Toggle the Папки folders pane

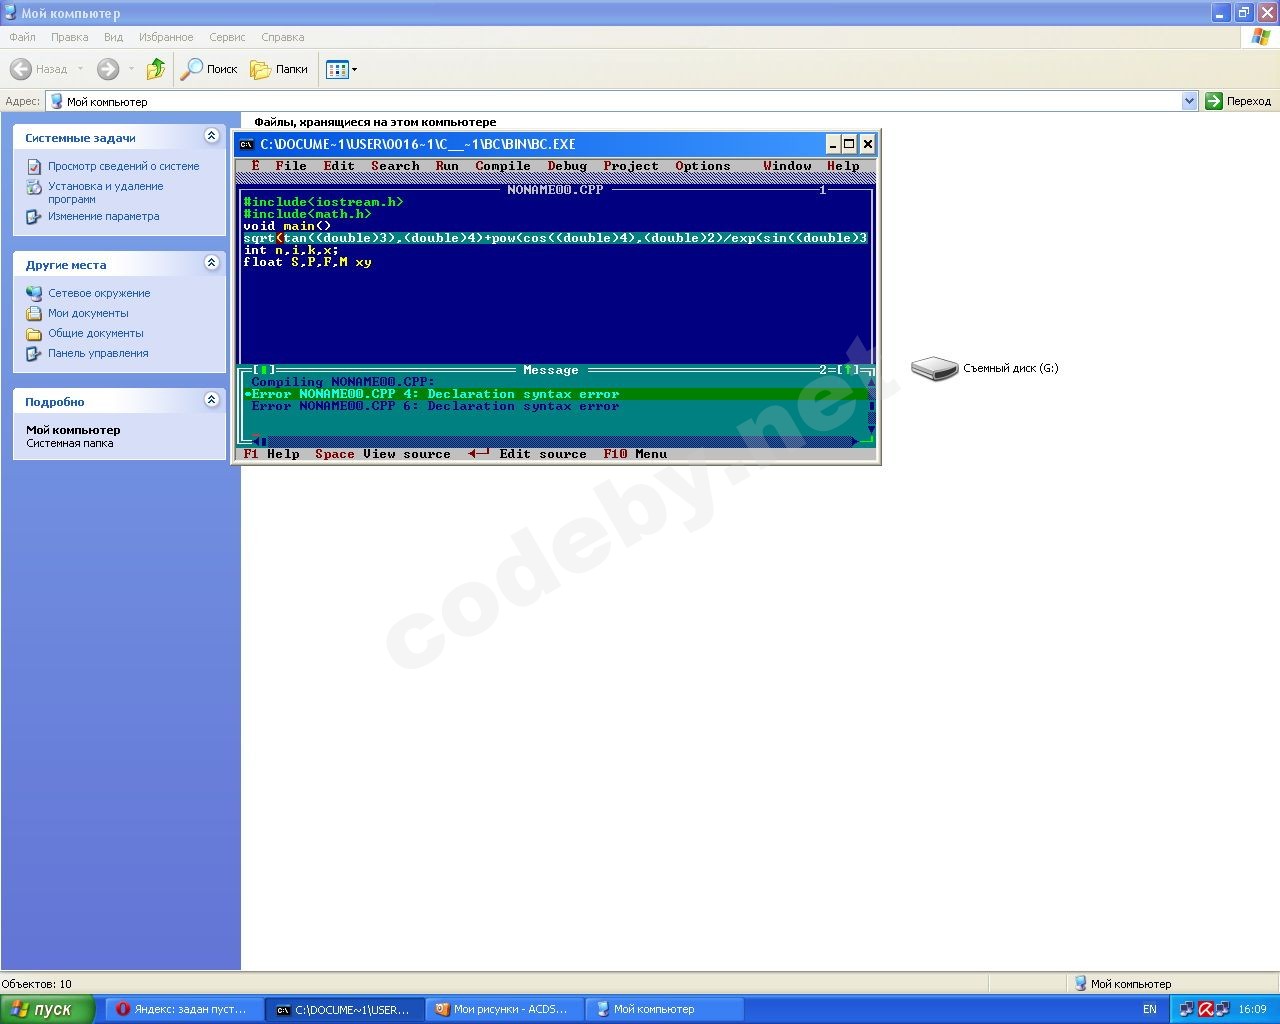(x=279, y=69)
